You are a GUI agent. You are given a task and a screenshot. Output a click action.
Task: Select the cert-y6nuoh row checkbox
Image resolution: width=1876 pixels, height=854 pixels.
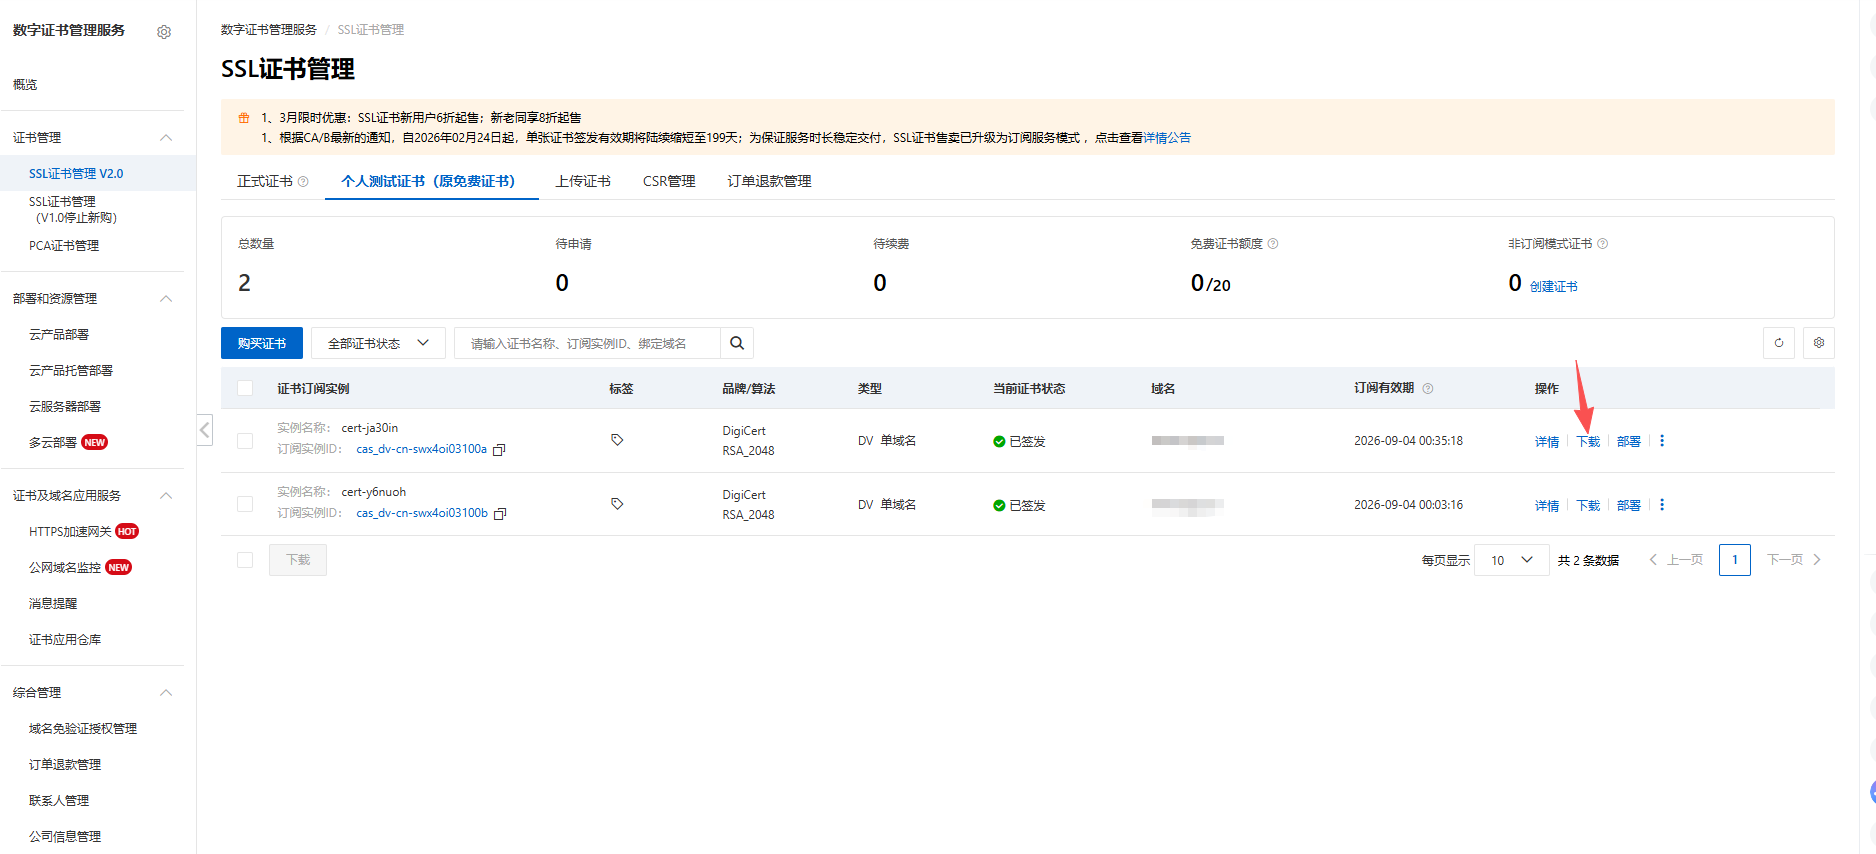(245, 504)
